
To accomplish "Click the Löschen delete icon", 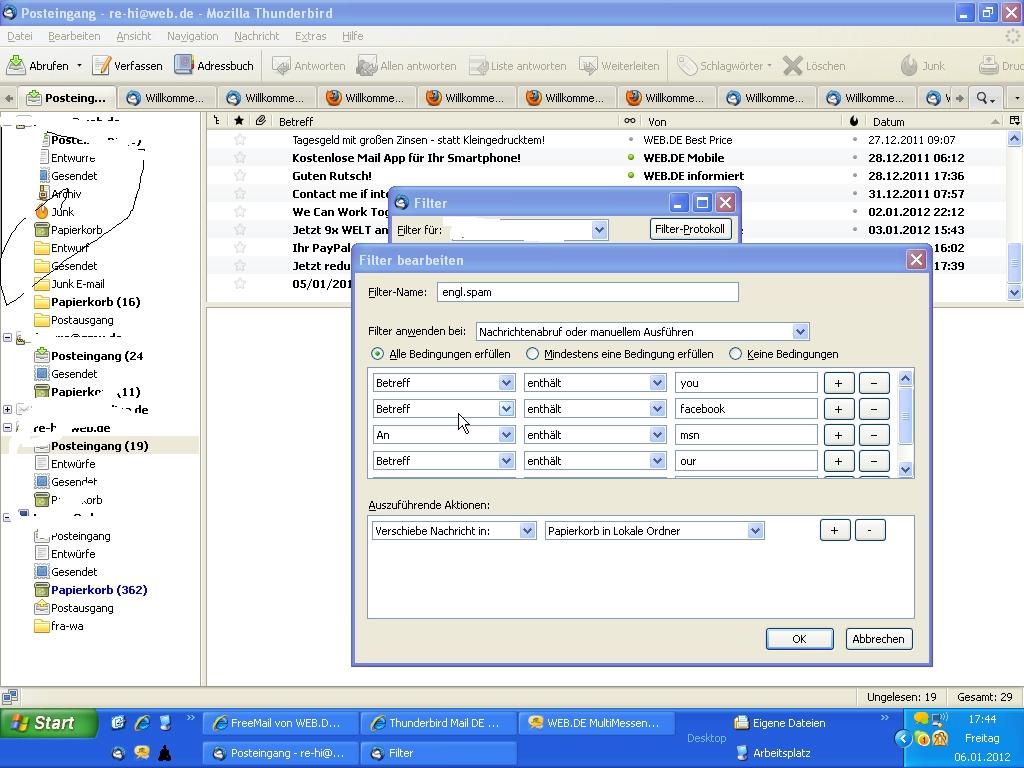I will 793,66.
